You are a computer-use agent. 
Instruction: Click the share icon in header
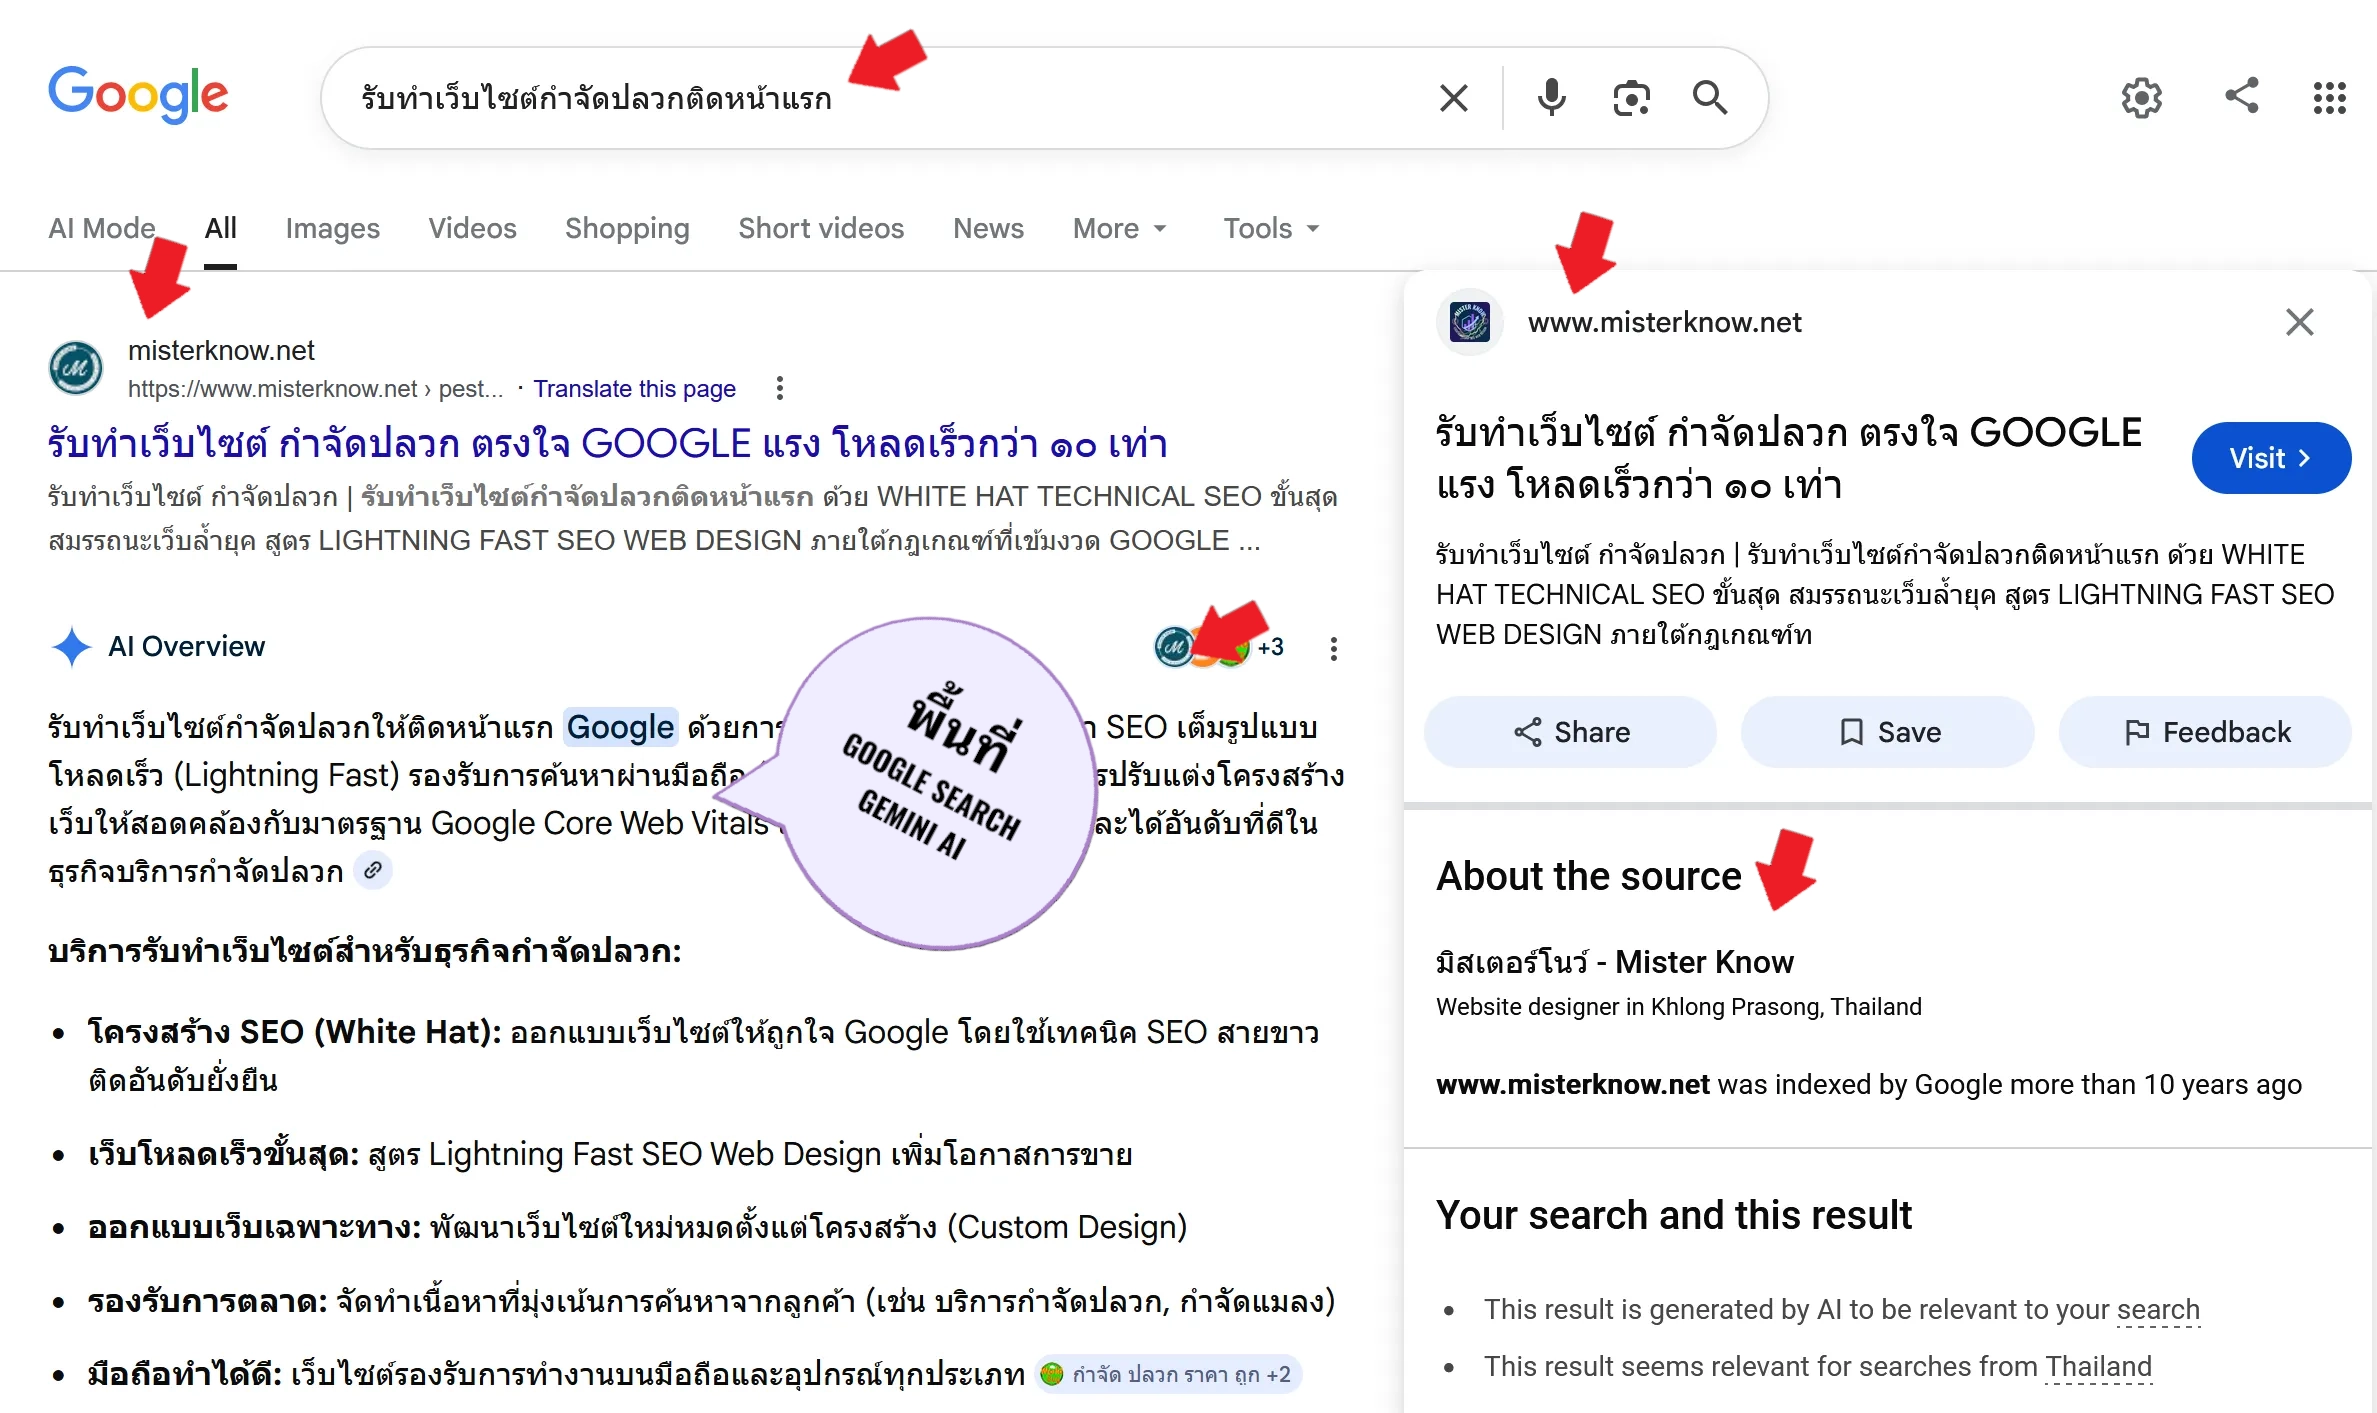point(2242,96)
